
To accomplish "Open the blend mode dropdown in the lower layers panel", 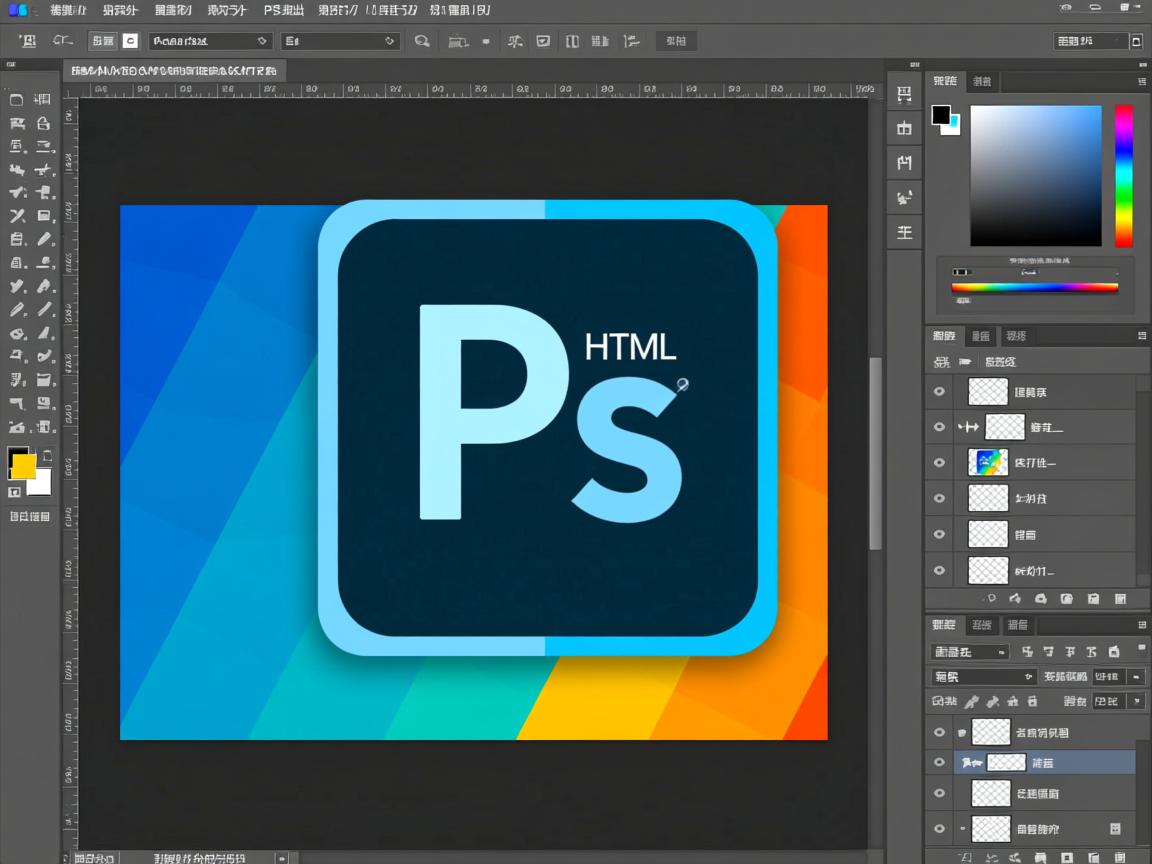I will (983, 677).
